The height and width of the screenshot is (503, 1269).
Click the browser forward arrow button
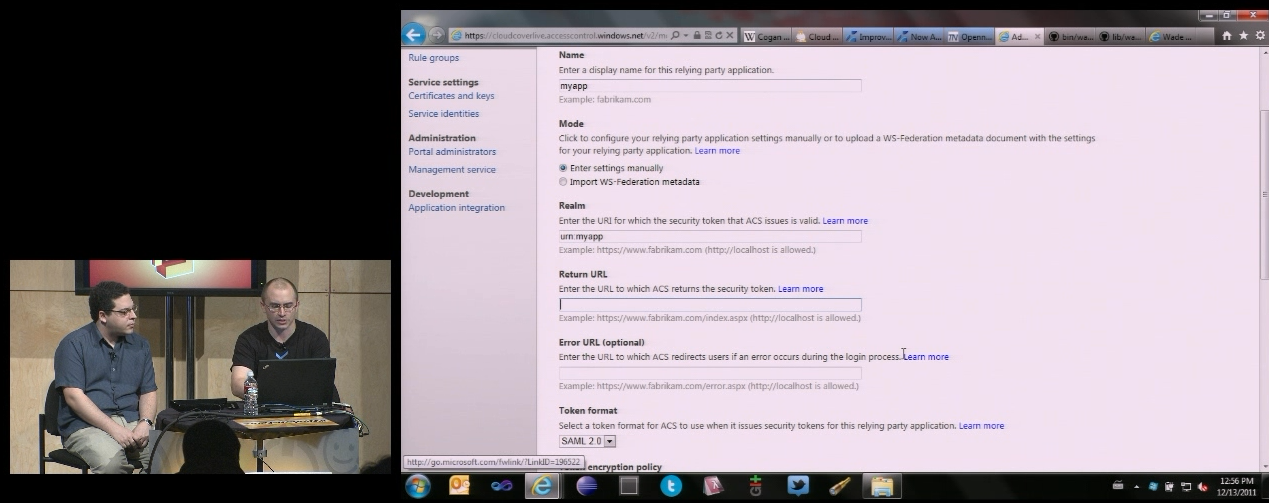[x=437, y=35]
